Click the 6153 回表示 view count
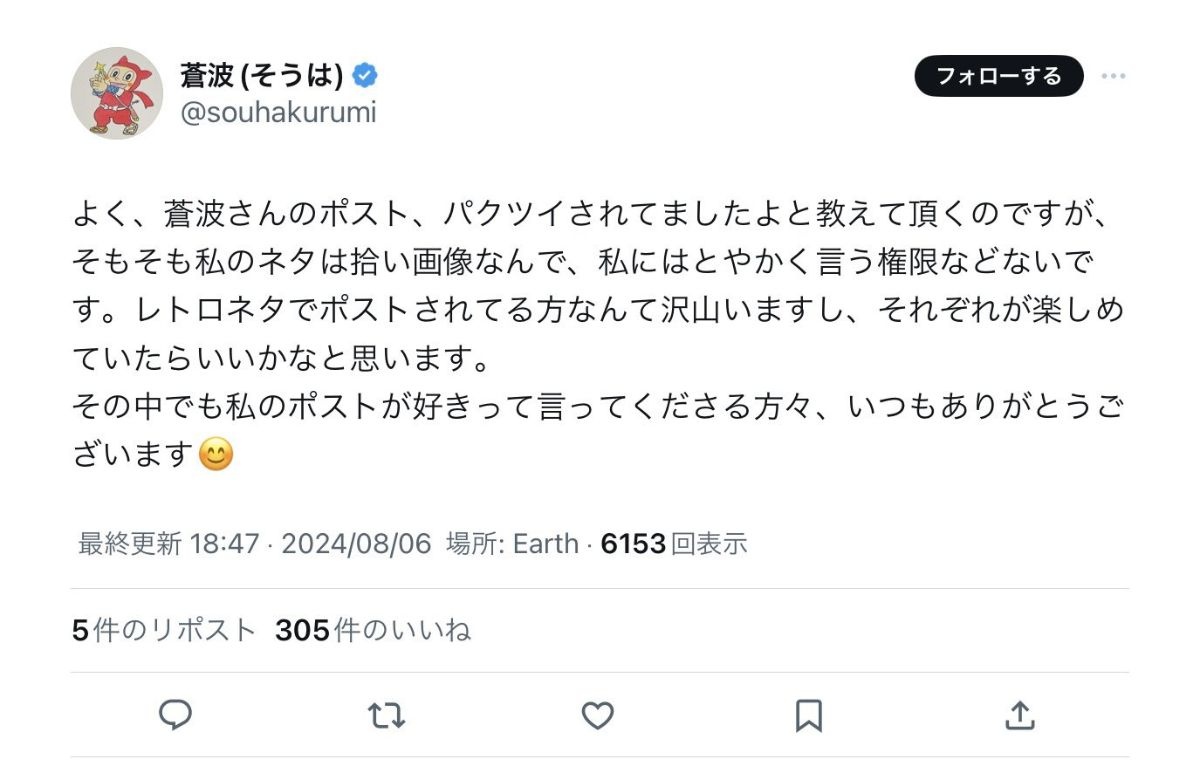Viewport: 1200px width, 773px height. tap(674, 544)
